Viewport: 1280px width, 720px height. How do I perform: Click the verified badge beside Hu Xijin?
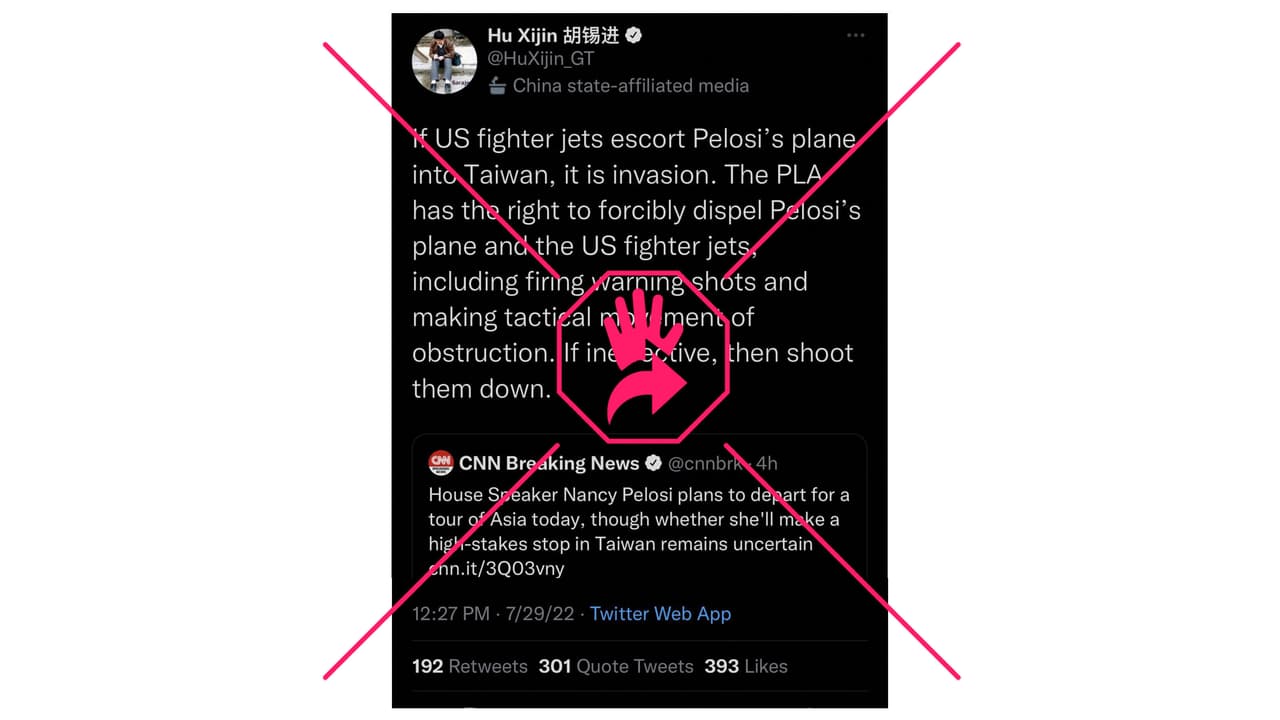tap(634, 36)
